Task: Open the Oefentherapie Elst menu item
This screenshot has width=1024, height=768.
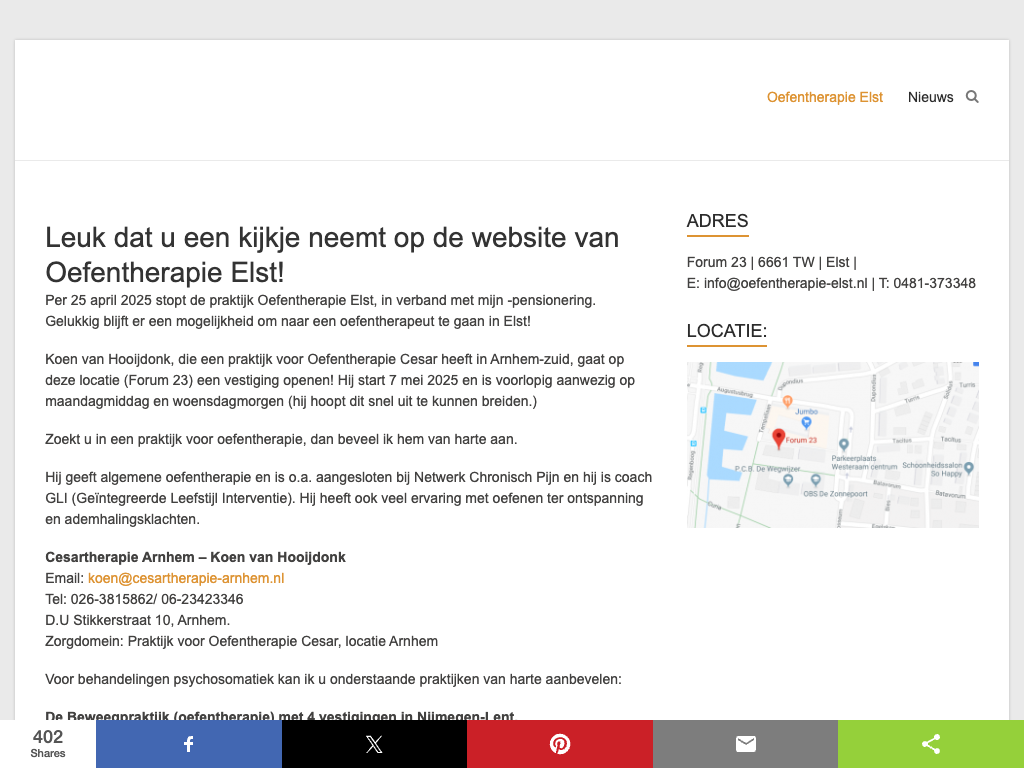Action: coord(825,97)
